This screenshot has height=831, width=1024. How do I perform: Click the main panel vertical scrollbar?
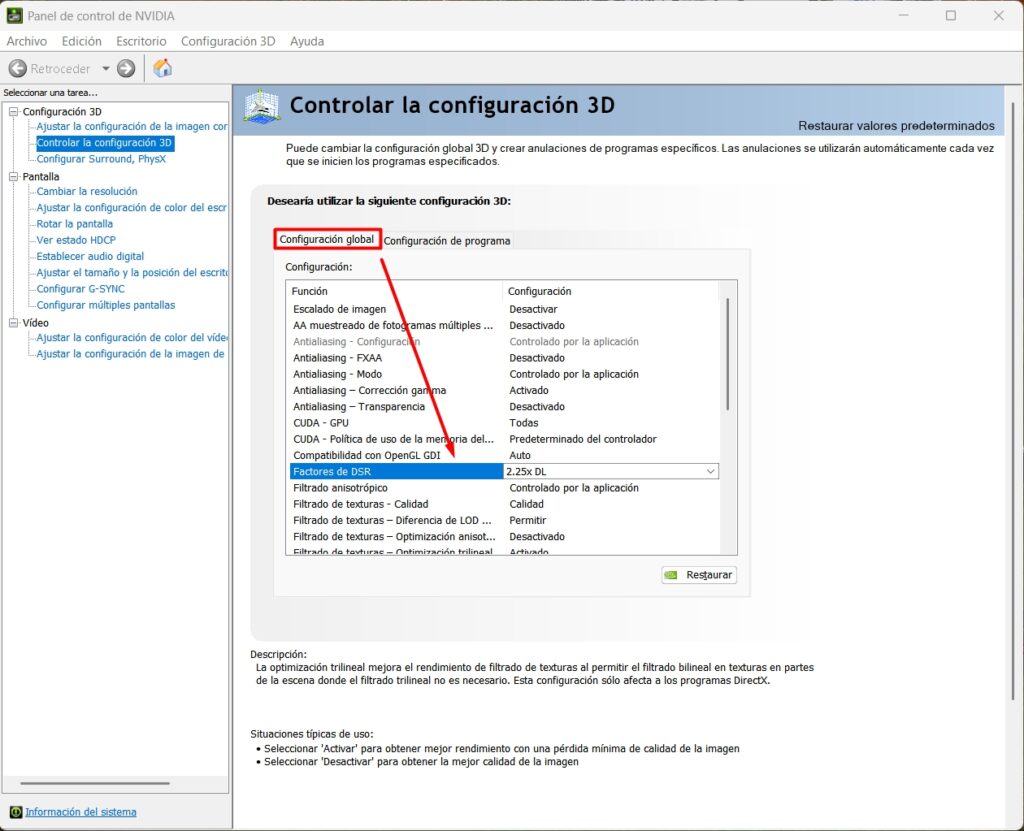1013,400
